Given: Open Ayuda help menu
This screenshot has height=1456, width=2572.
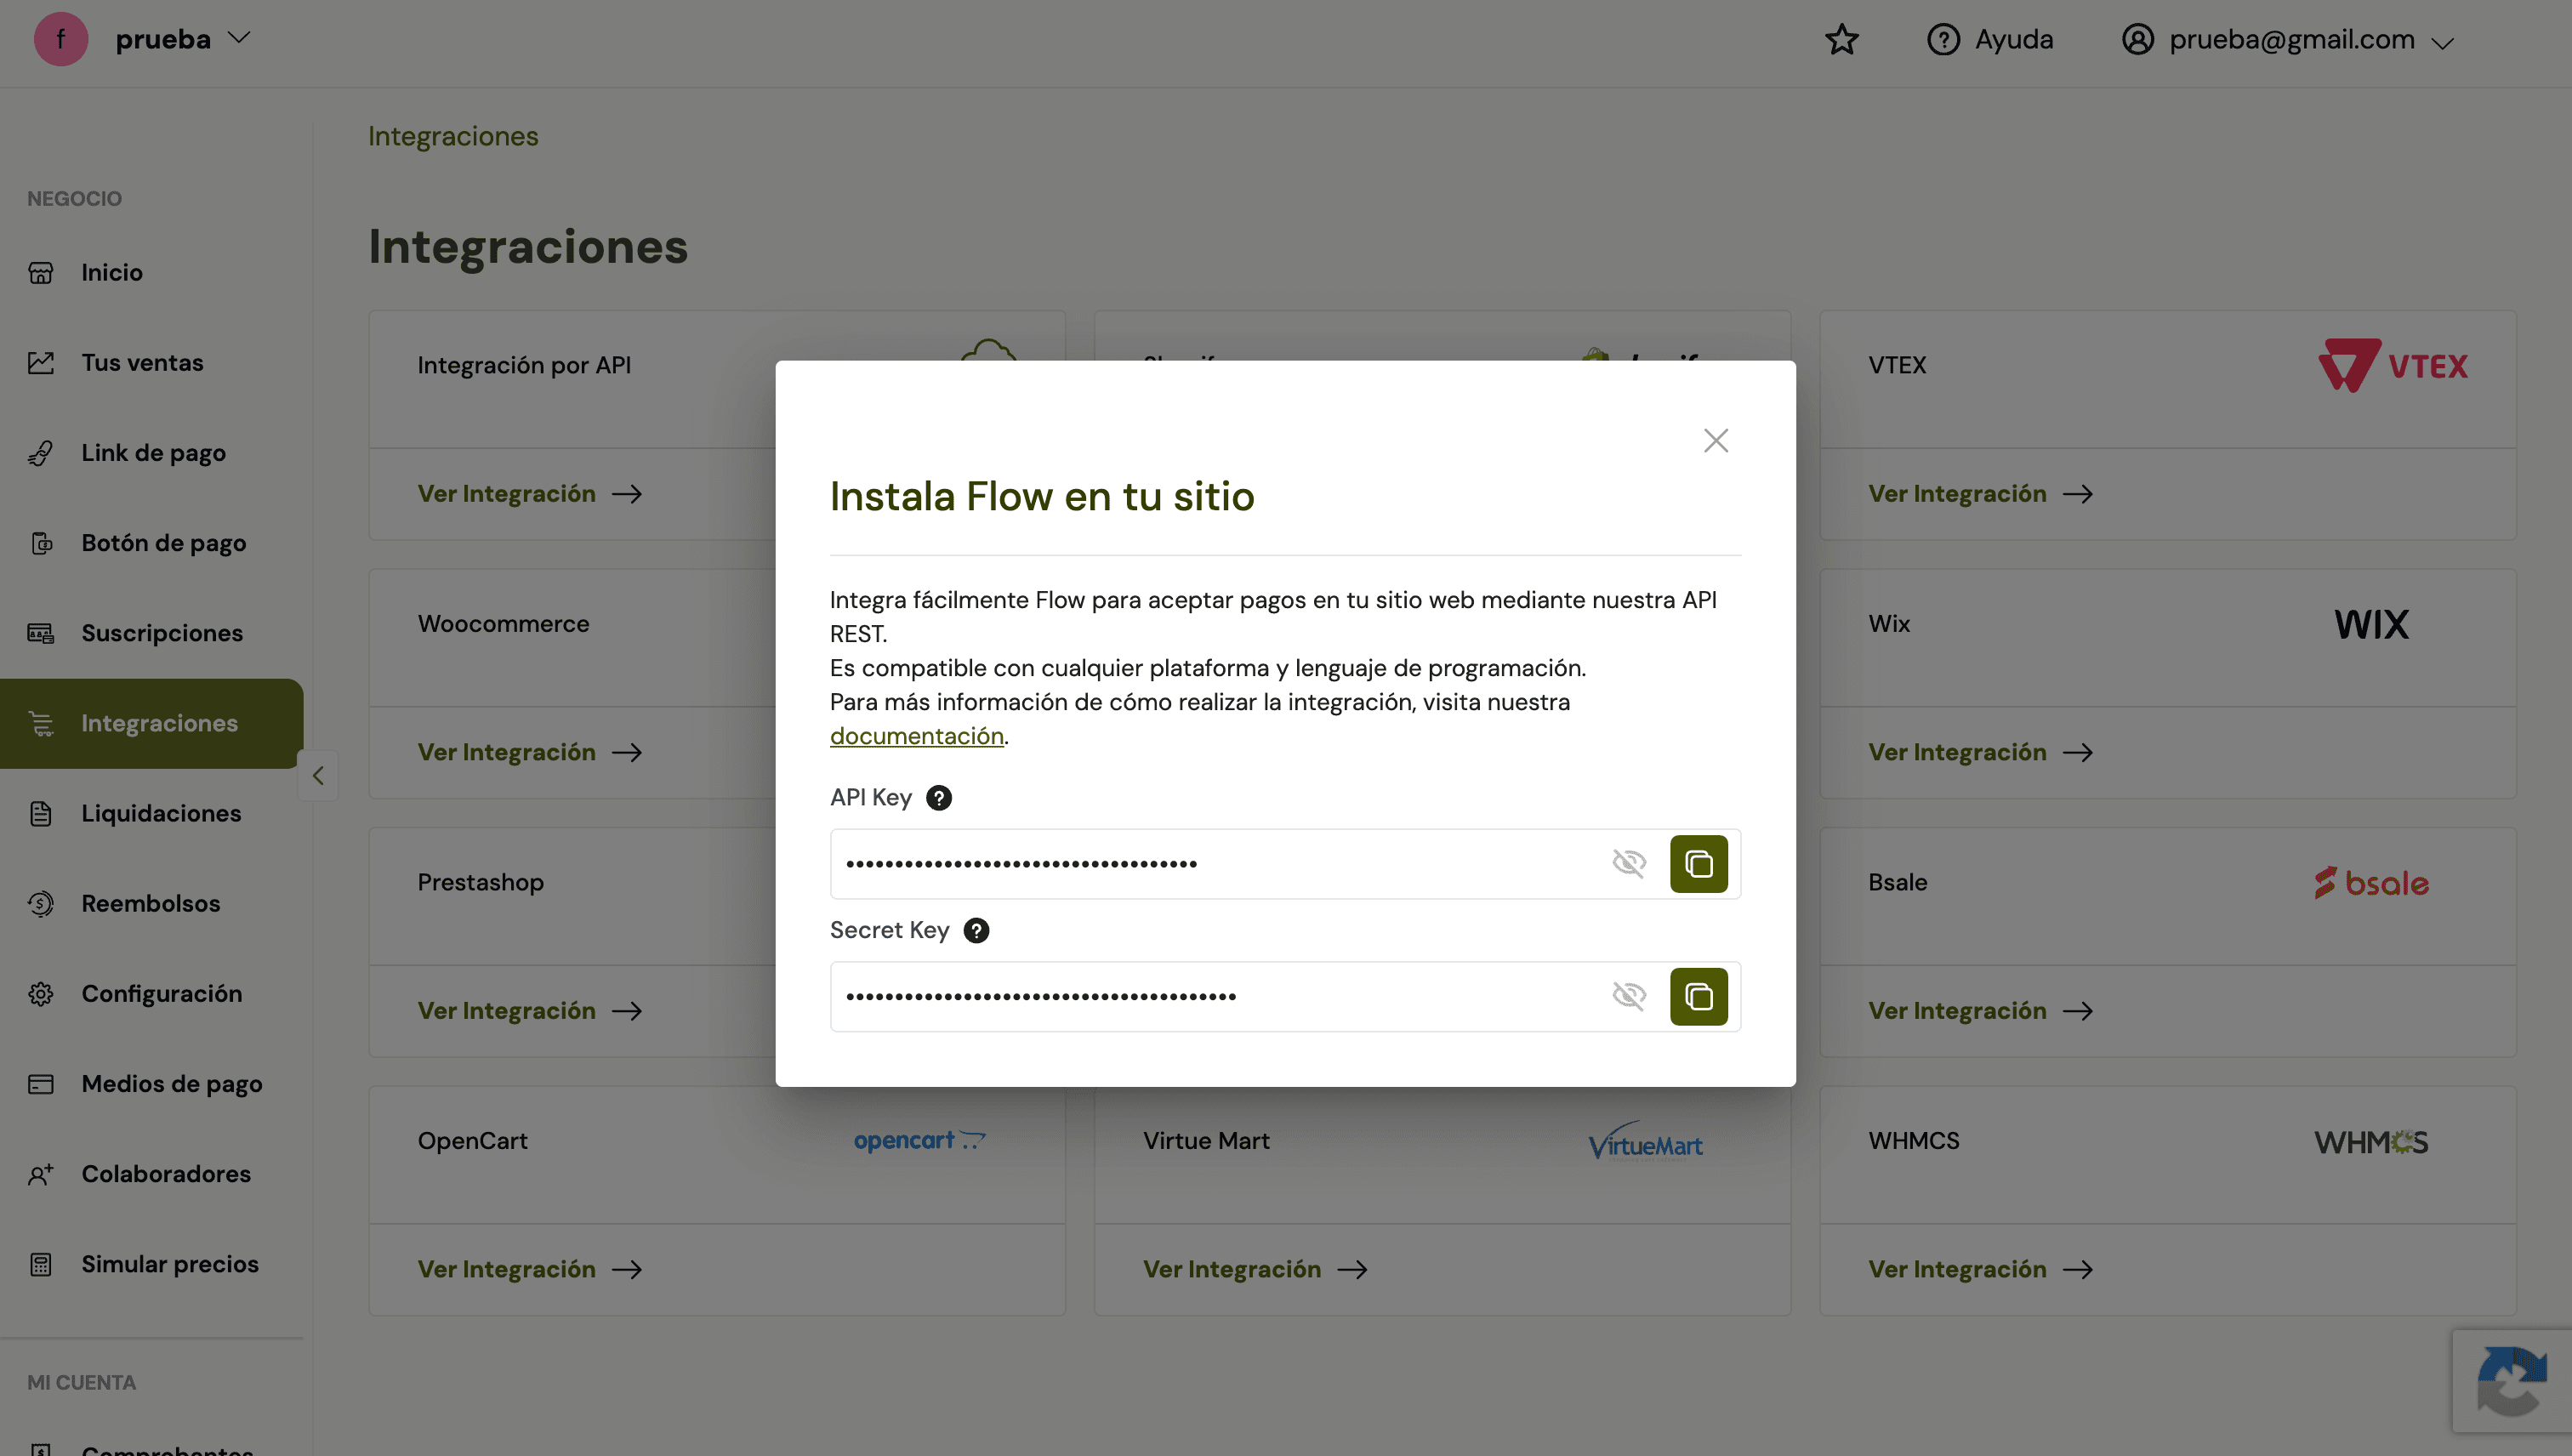Looking at the screenshot, I should pos(1990,40).
